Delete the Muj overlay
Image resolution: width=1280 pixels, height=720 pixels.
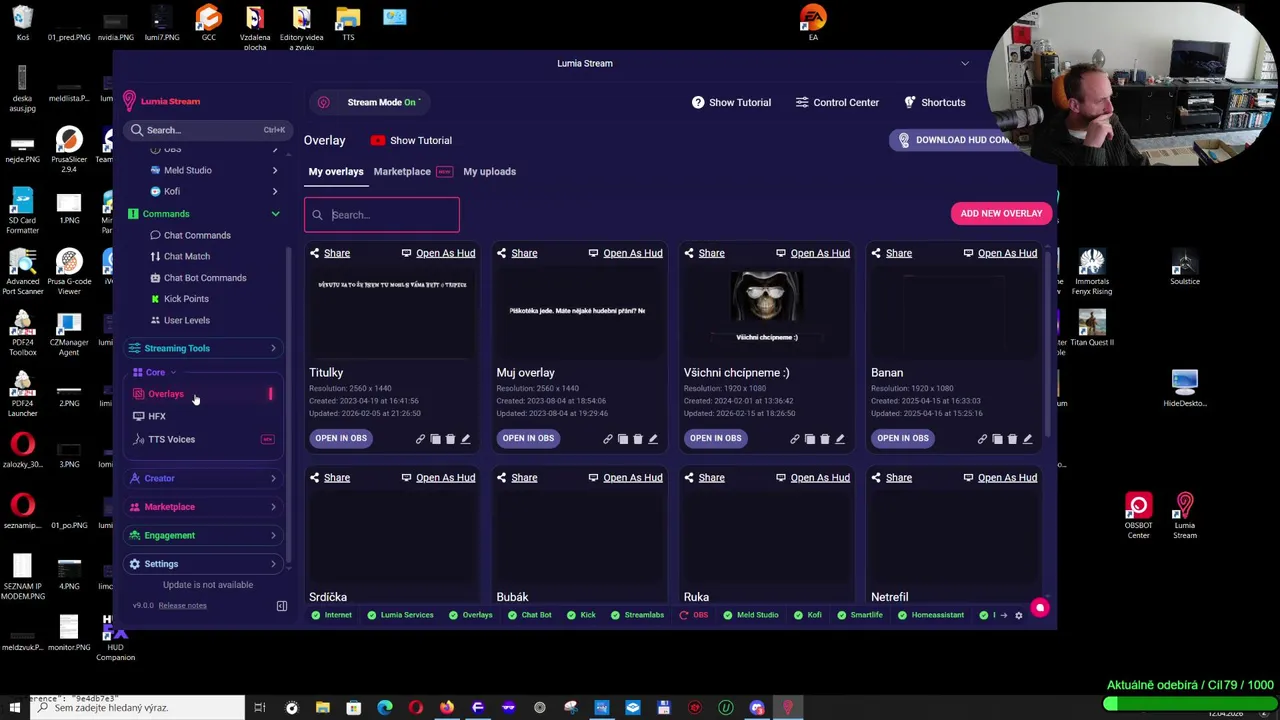click(637, 438)
